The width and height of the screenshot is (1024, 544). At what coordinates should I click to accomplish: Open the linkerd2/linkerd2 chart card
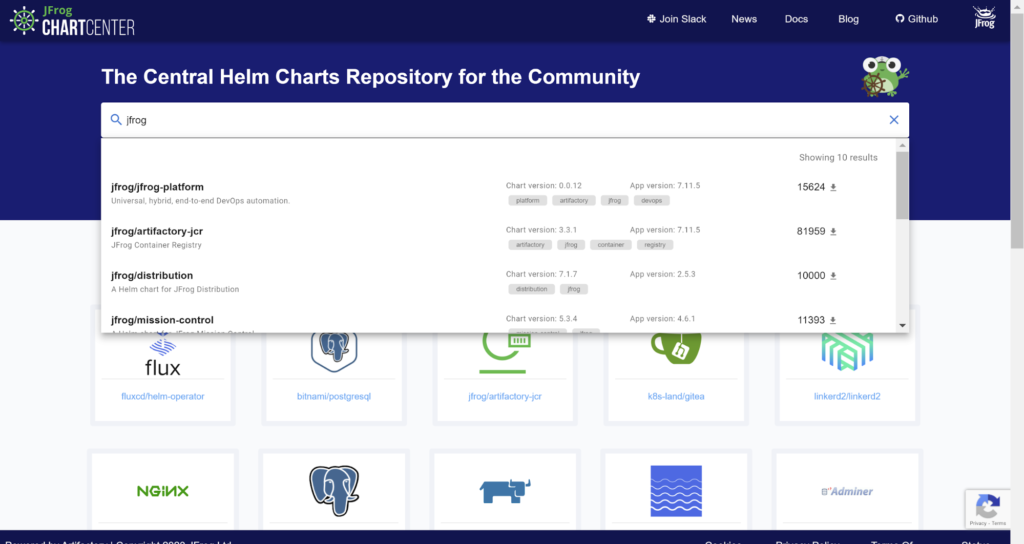(x=847, y=396)
